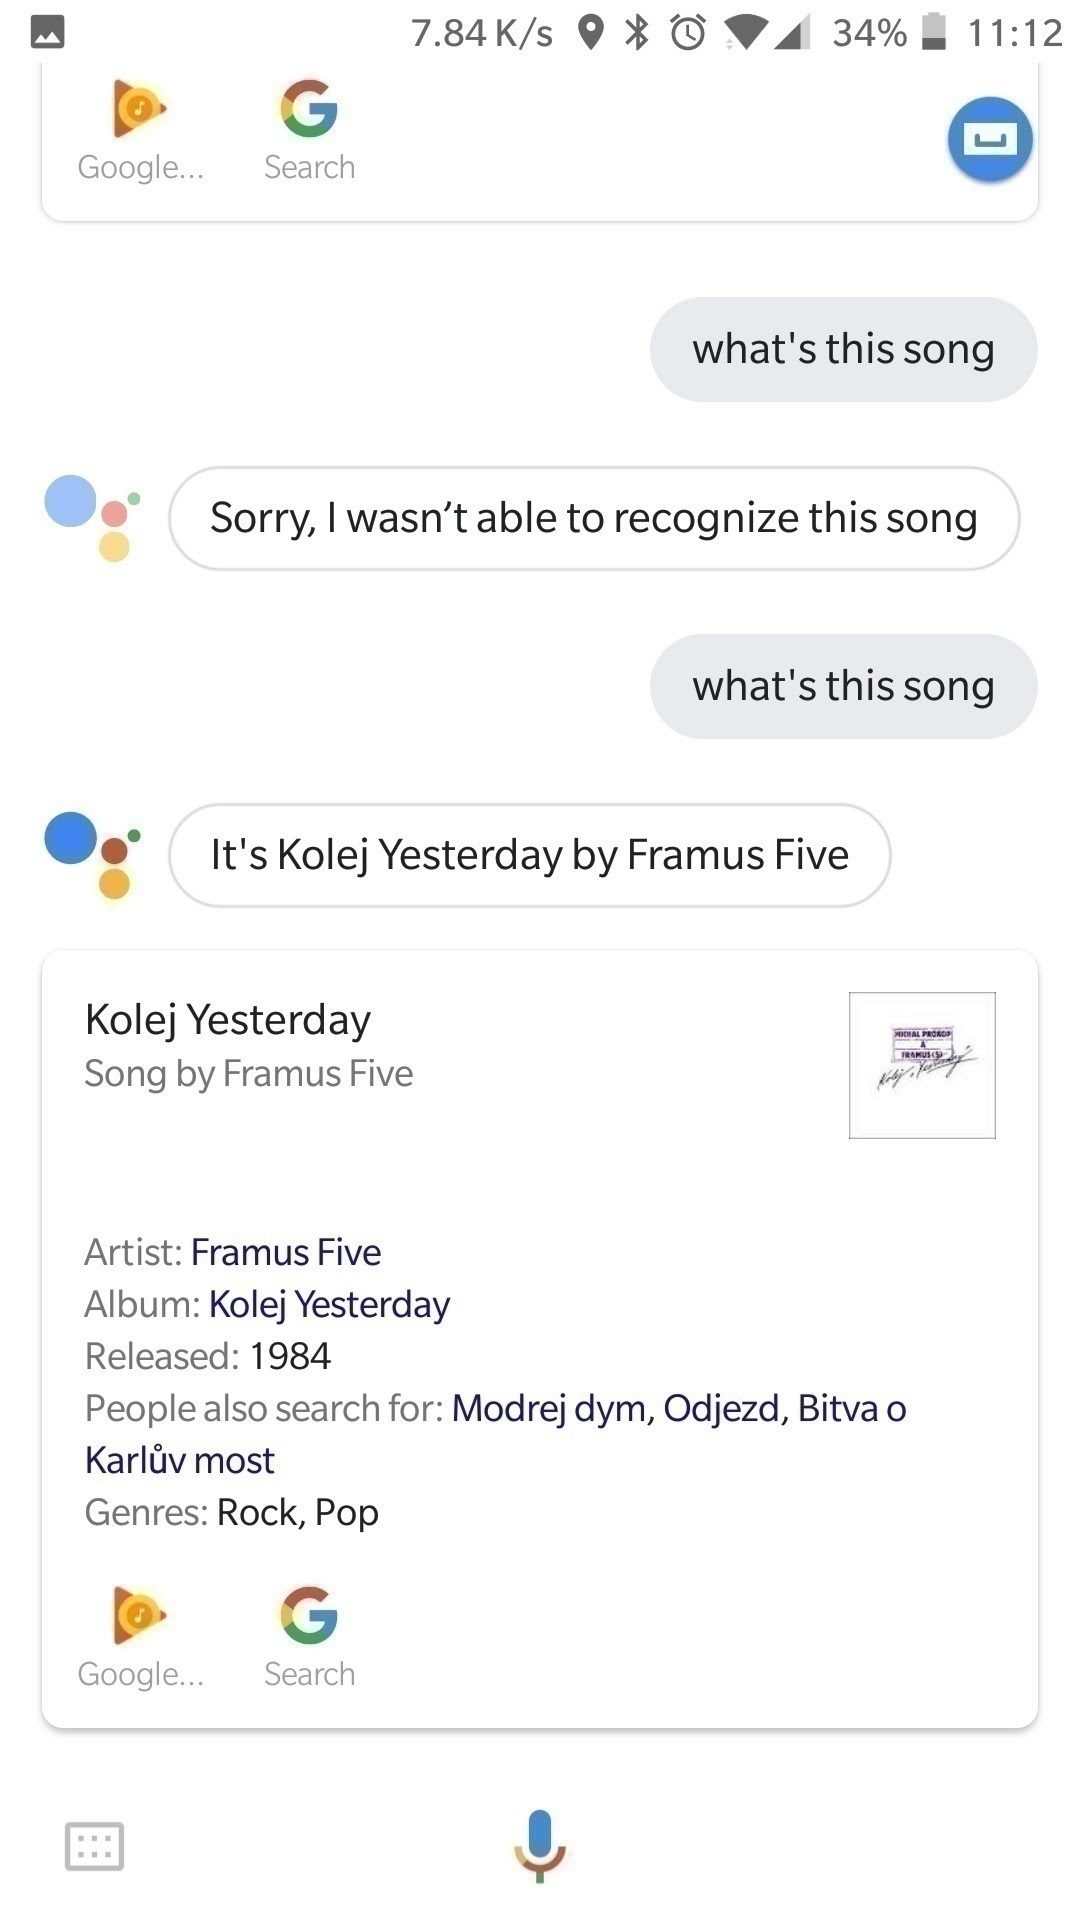Open the Kolej Yesterday album link

tap(329, 1304)
